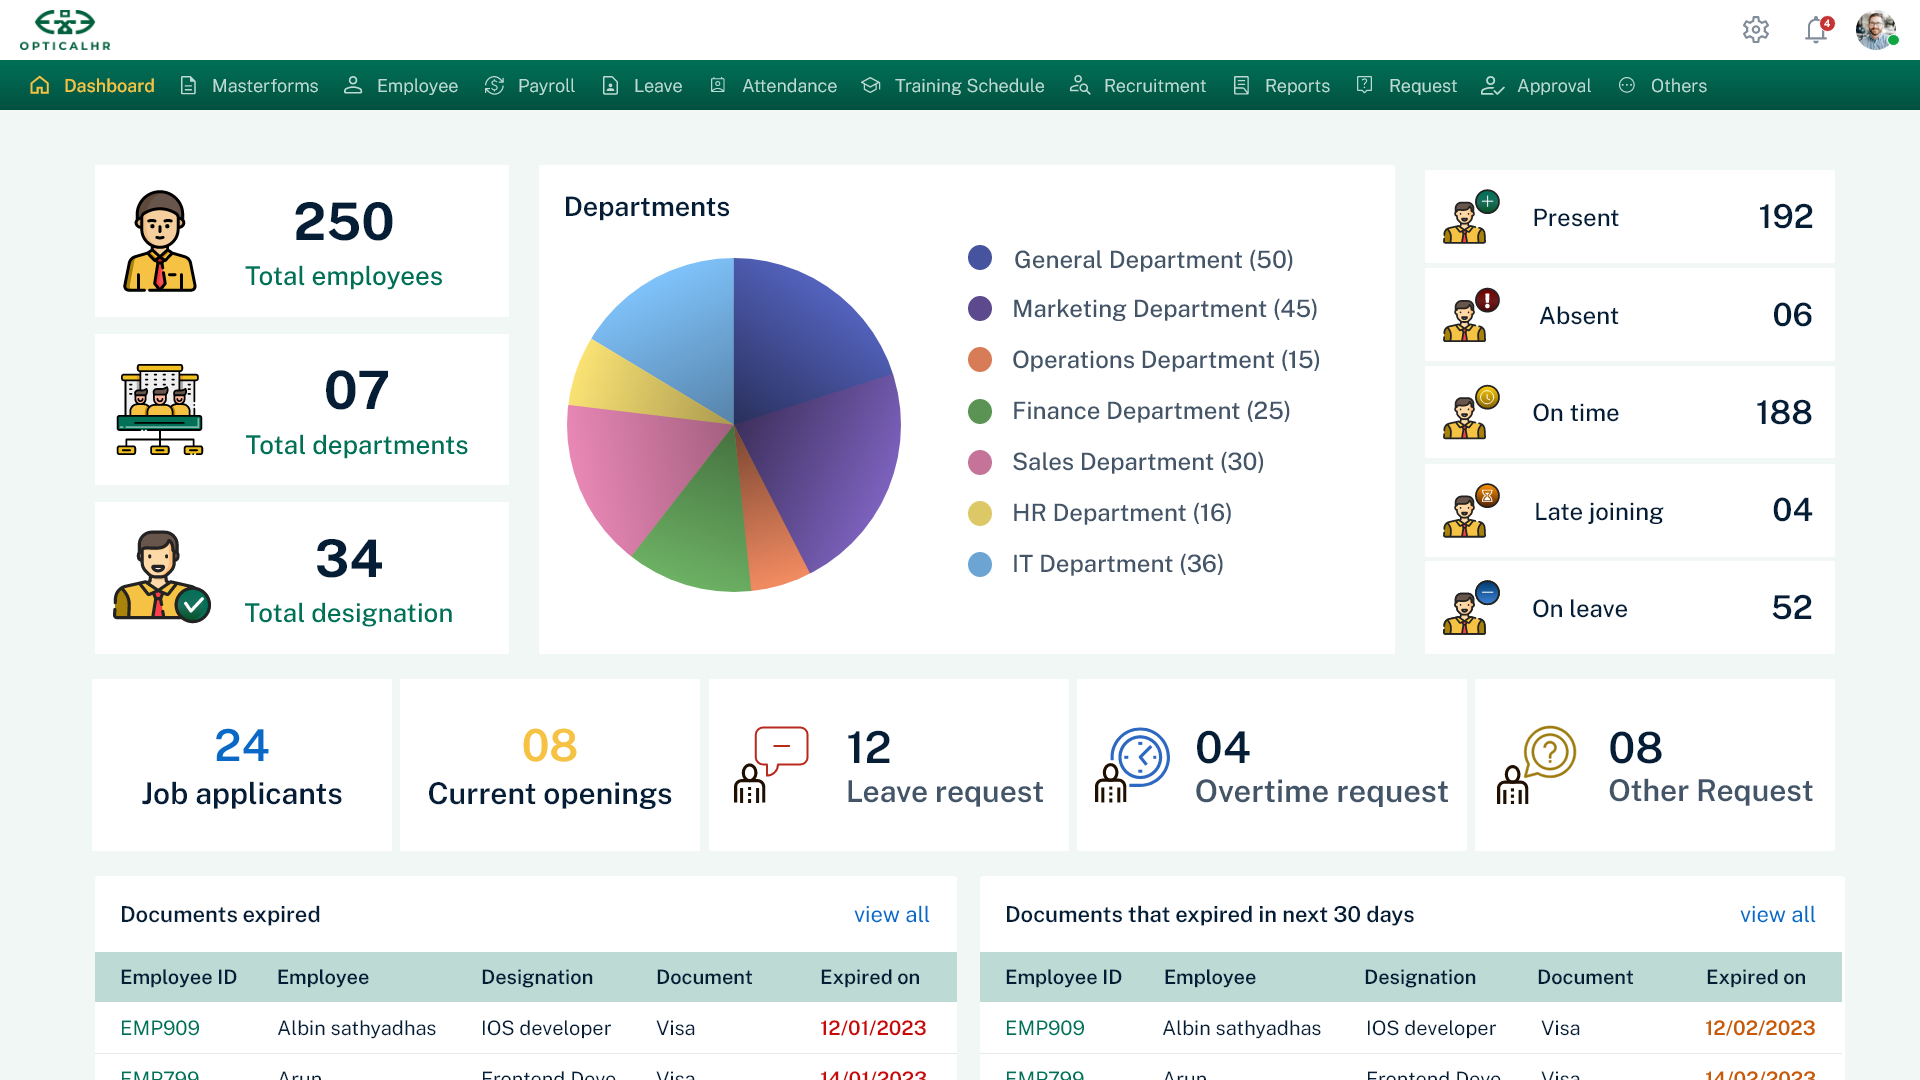Click the Total departments building icon
1920x1080 pixels.
pos(160,410)
